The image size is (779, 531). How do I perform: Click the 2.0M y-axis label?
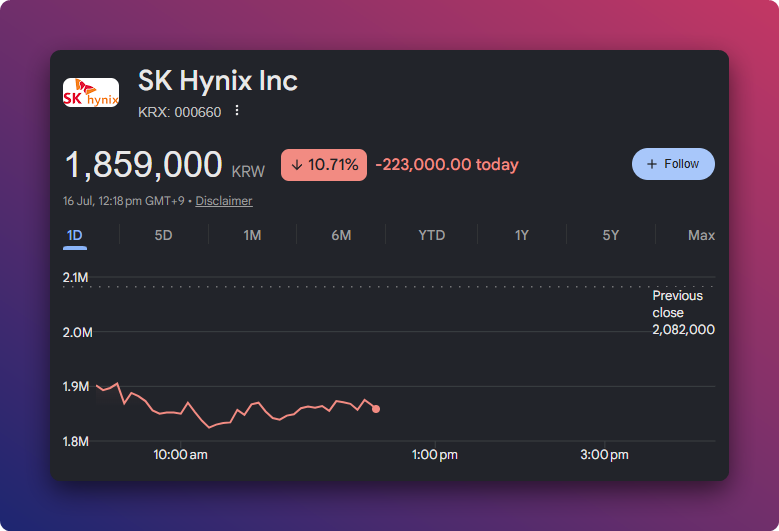click(x=78, y=332)
